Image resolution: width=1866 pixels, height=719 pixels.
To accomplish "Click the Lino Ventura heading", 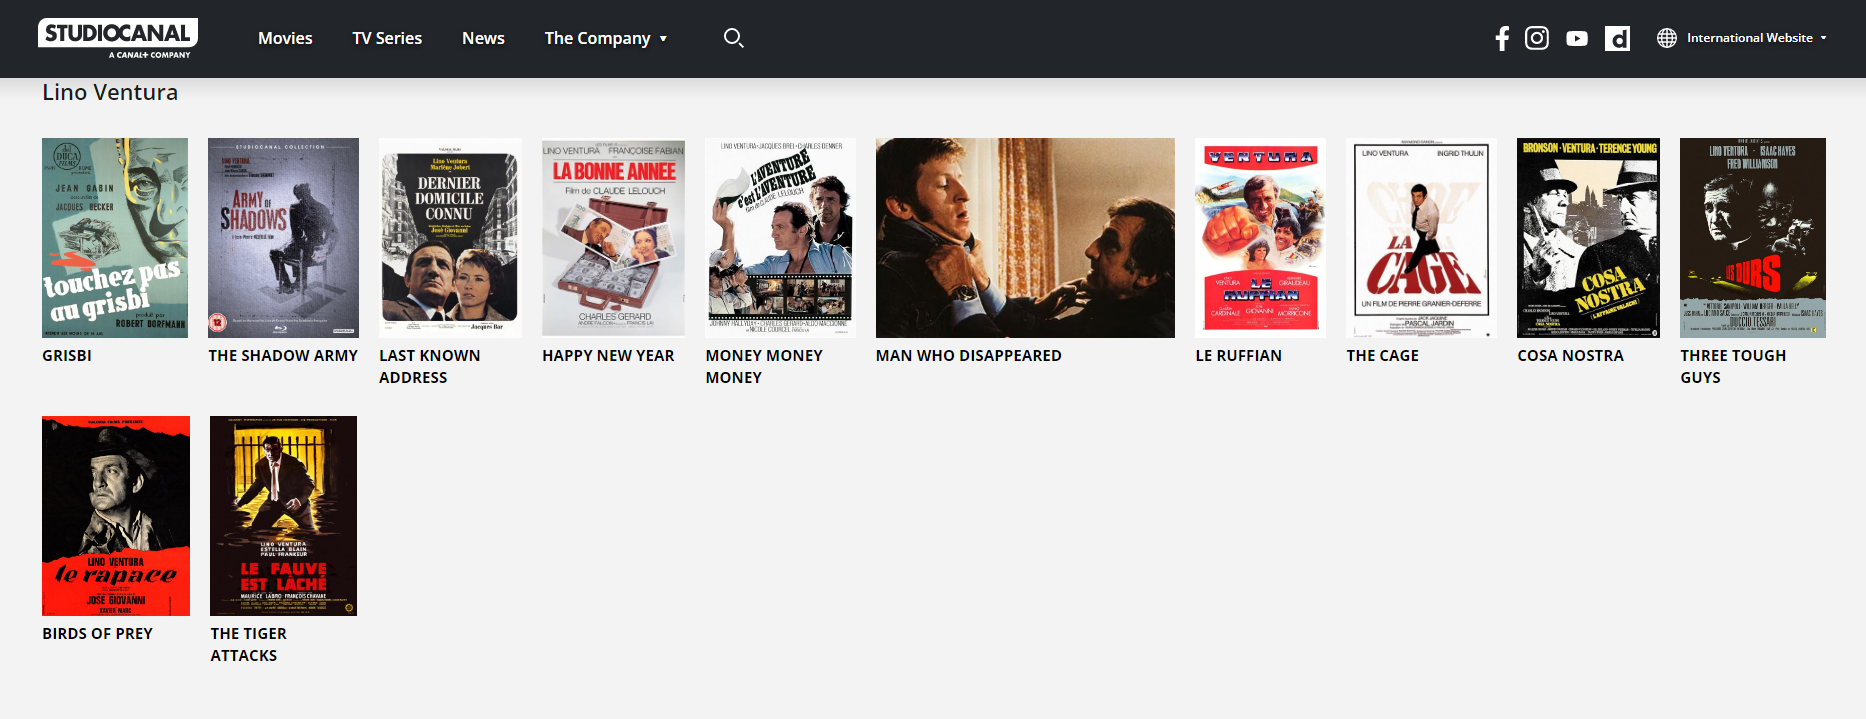I will [x=110, y=92].
